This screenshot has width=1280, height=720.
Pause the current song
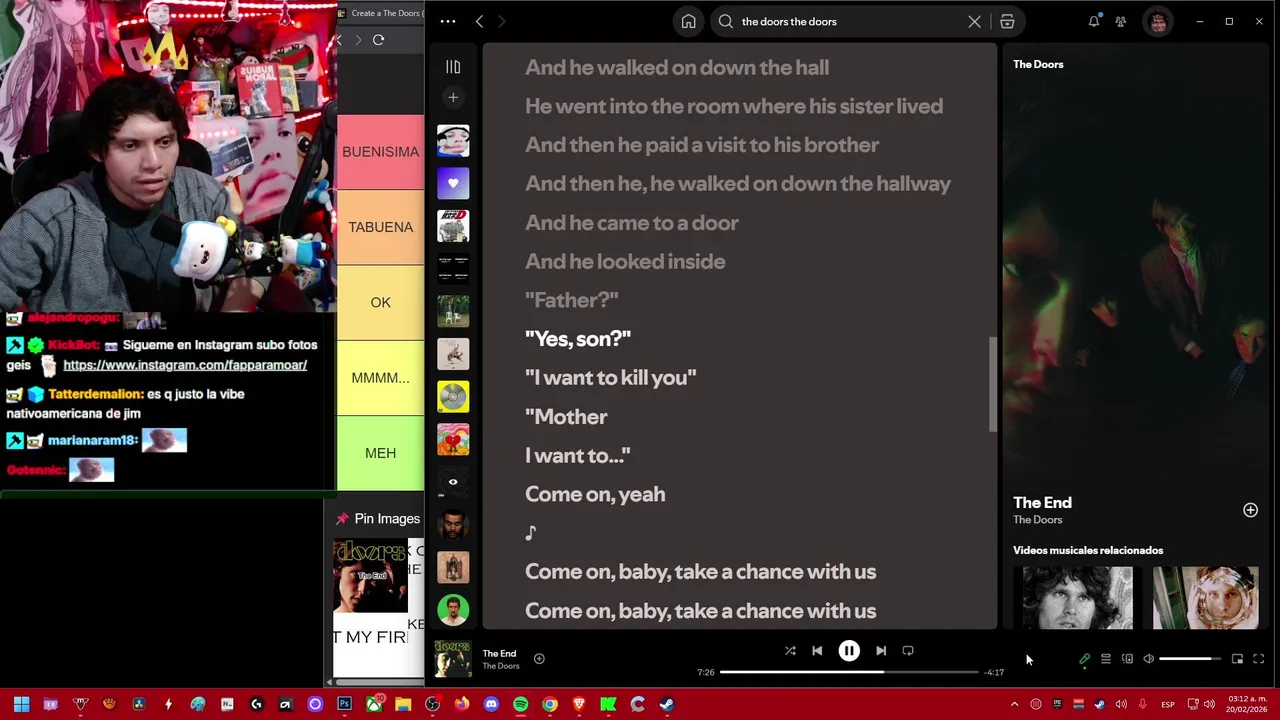click(x=849, y=651)
